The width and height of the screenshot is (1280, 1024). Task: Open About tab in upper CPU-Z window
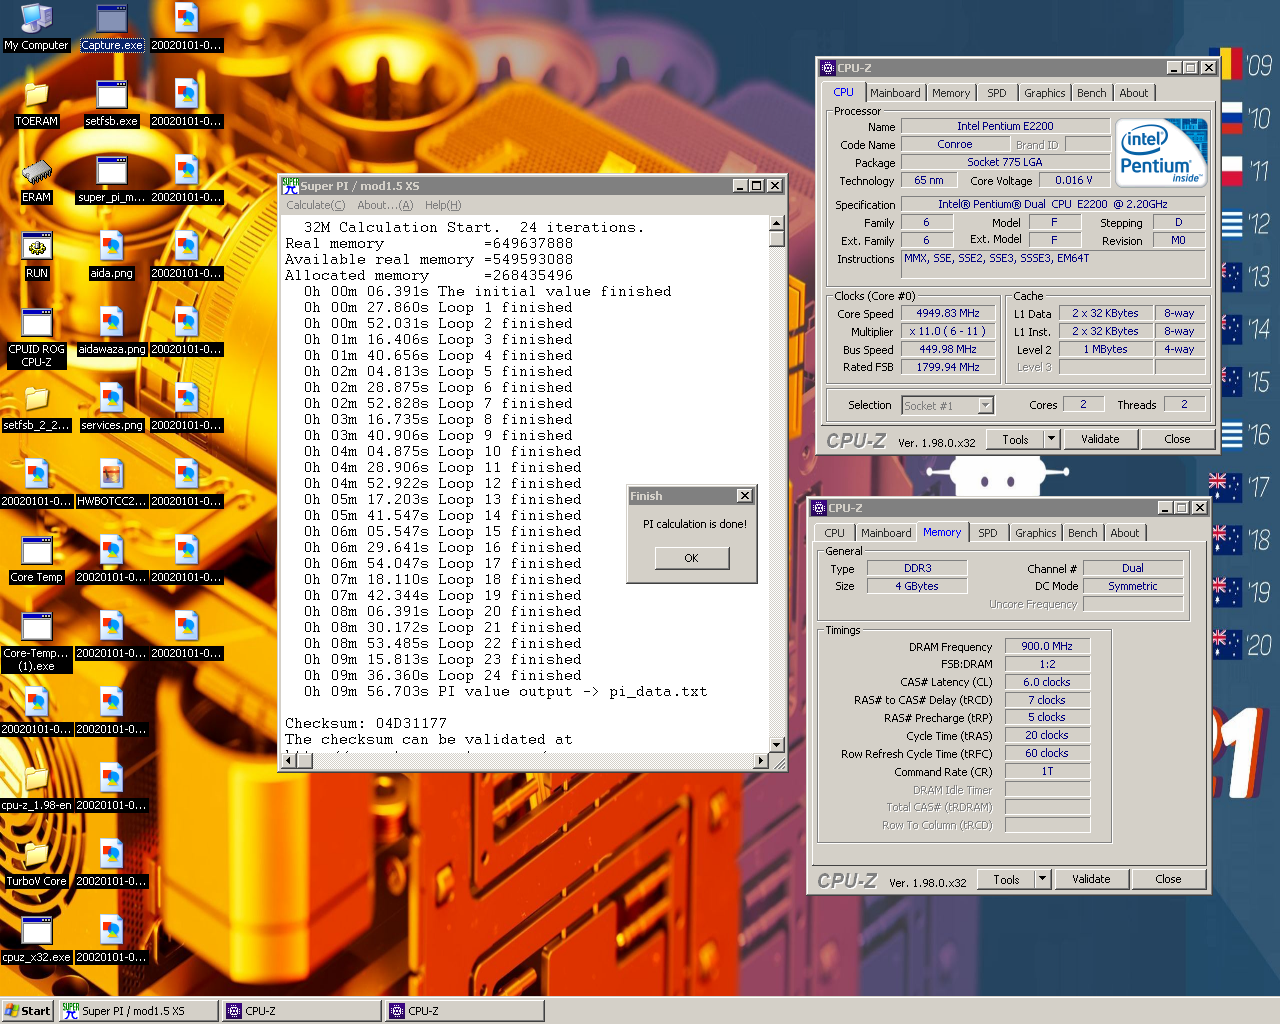tap(1134, 93)
